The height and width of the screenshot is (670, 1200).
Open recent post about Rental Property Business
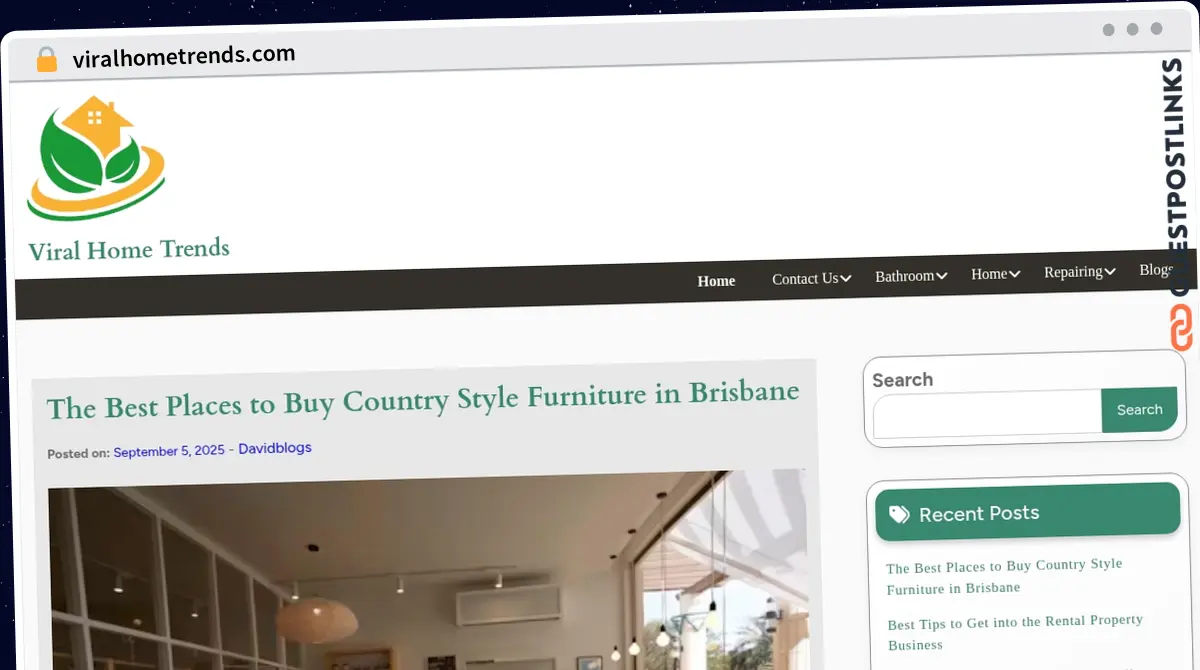coord(1014,632)
